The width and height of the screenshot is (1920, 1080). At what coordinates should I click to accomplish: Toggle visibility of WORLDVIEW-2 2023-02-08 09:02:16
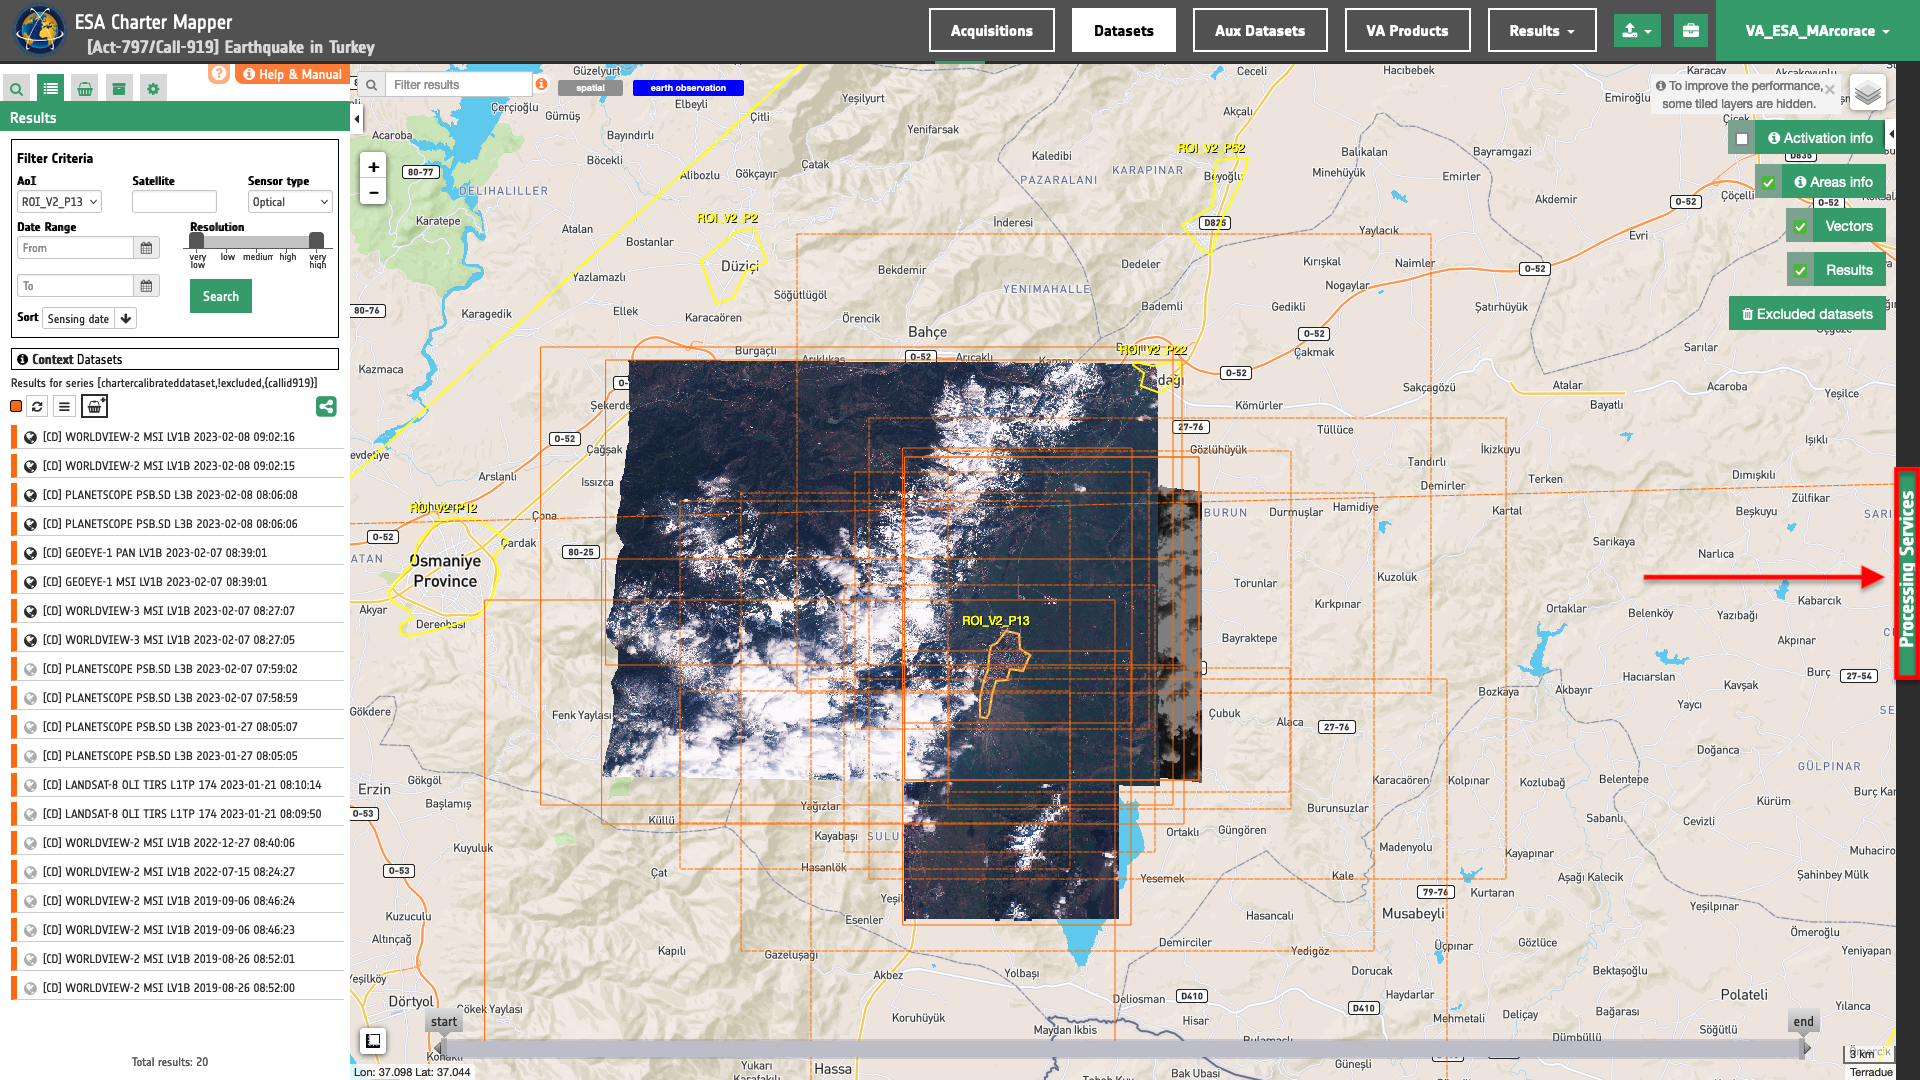pos(31,437)
